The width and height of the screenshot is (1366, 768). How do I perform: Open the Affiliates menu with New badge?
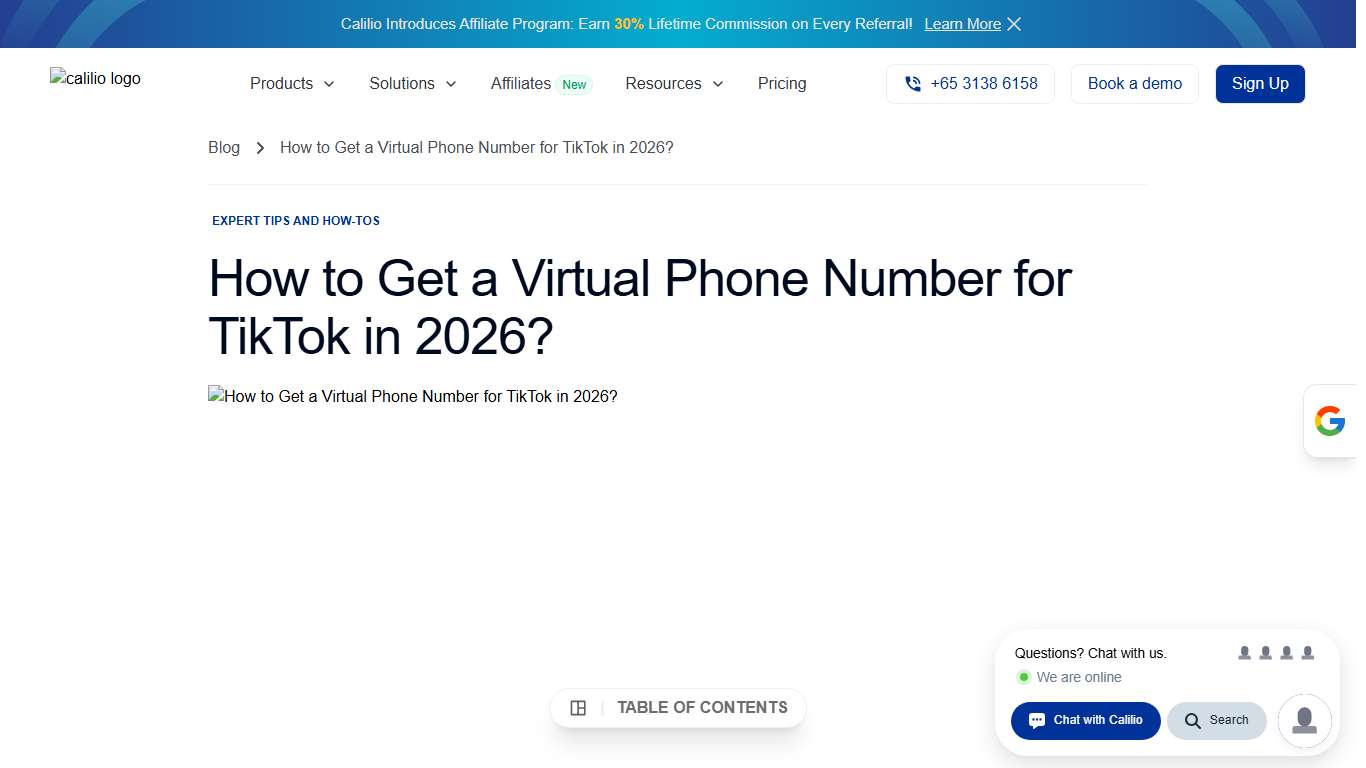520,84
